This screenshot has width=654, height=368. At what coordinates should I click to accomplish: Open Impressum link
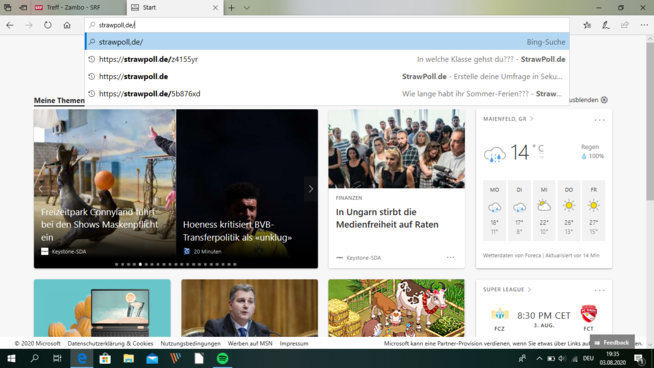(x=294, y=343)
